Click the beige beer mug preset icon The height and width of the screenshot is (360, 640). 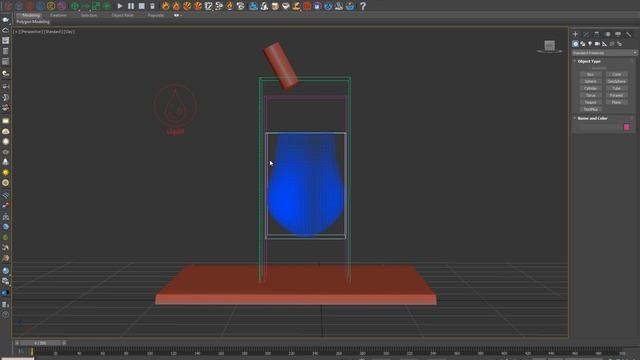275,6
